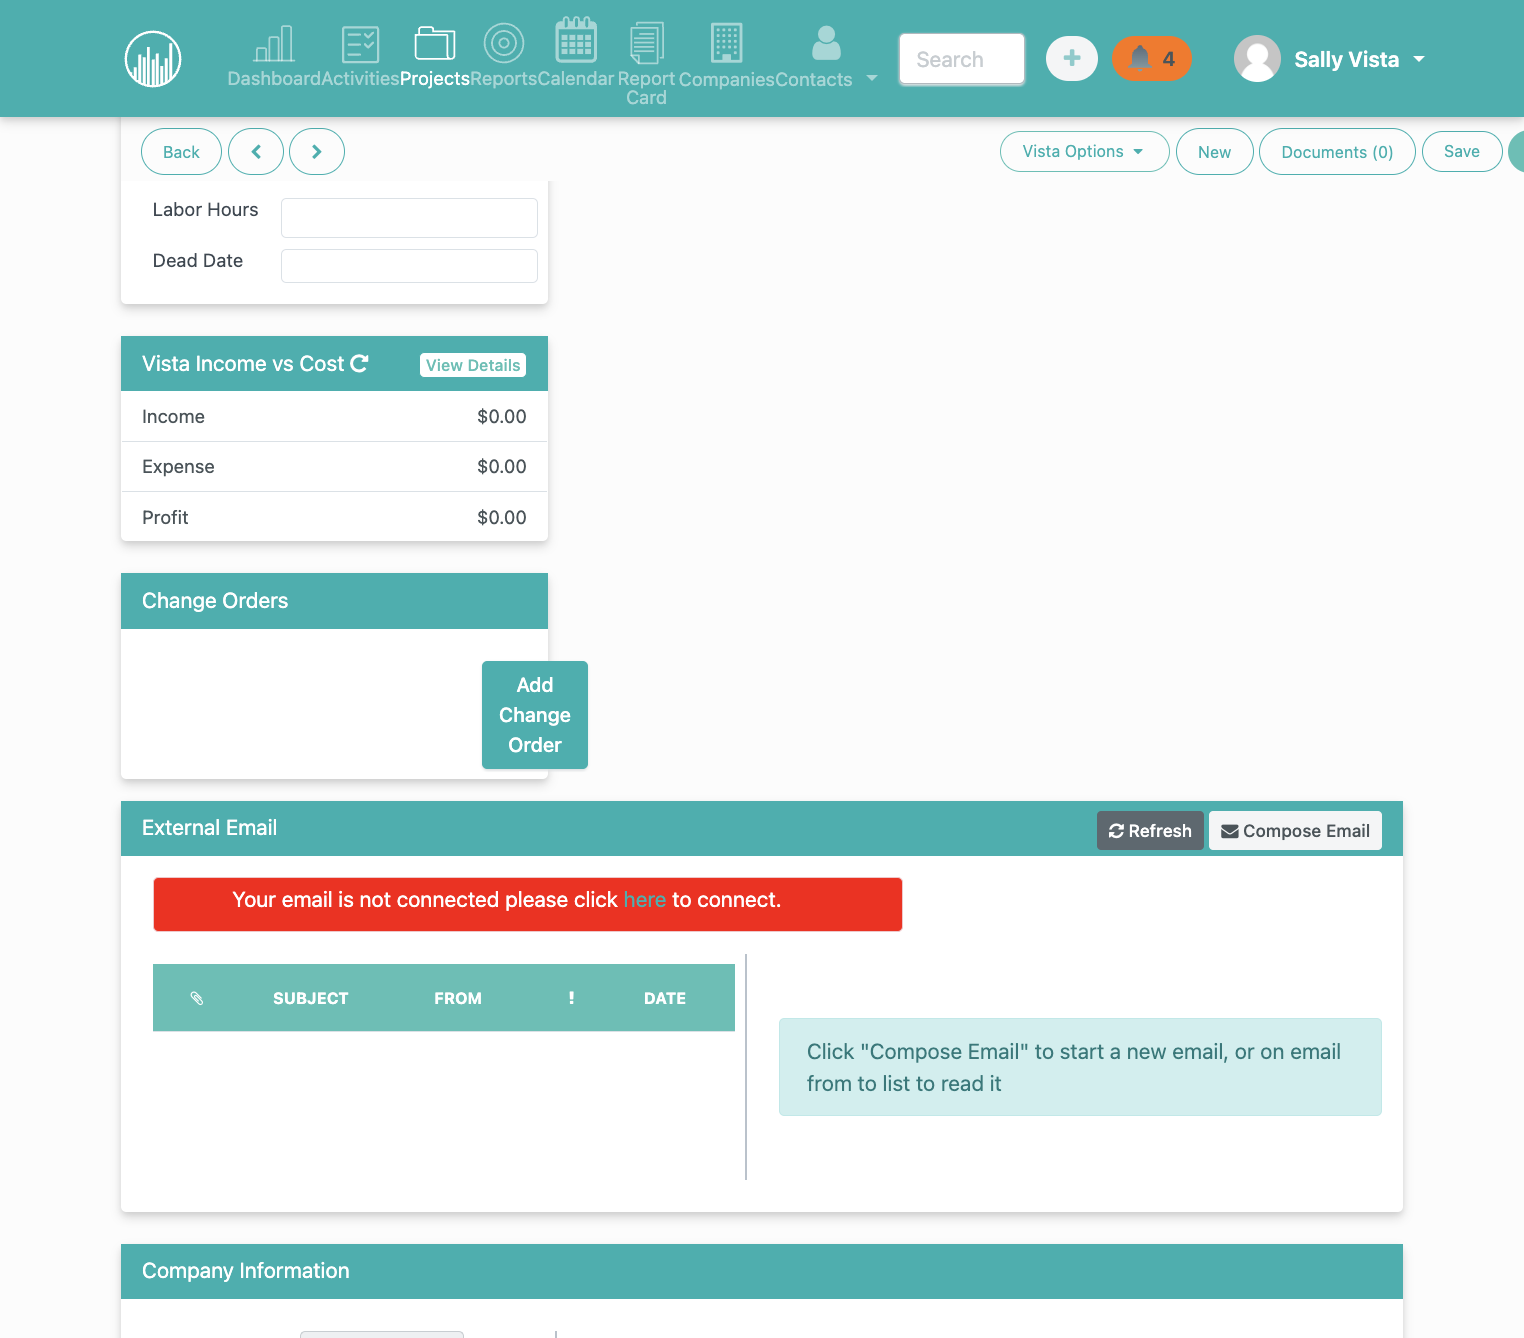Save the project
Screen dimensions: 1524x1338
coord(1462,152)
